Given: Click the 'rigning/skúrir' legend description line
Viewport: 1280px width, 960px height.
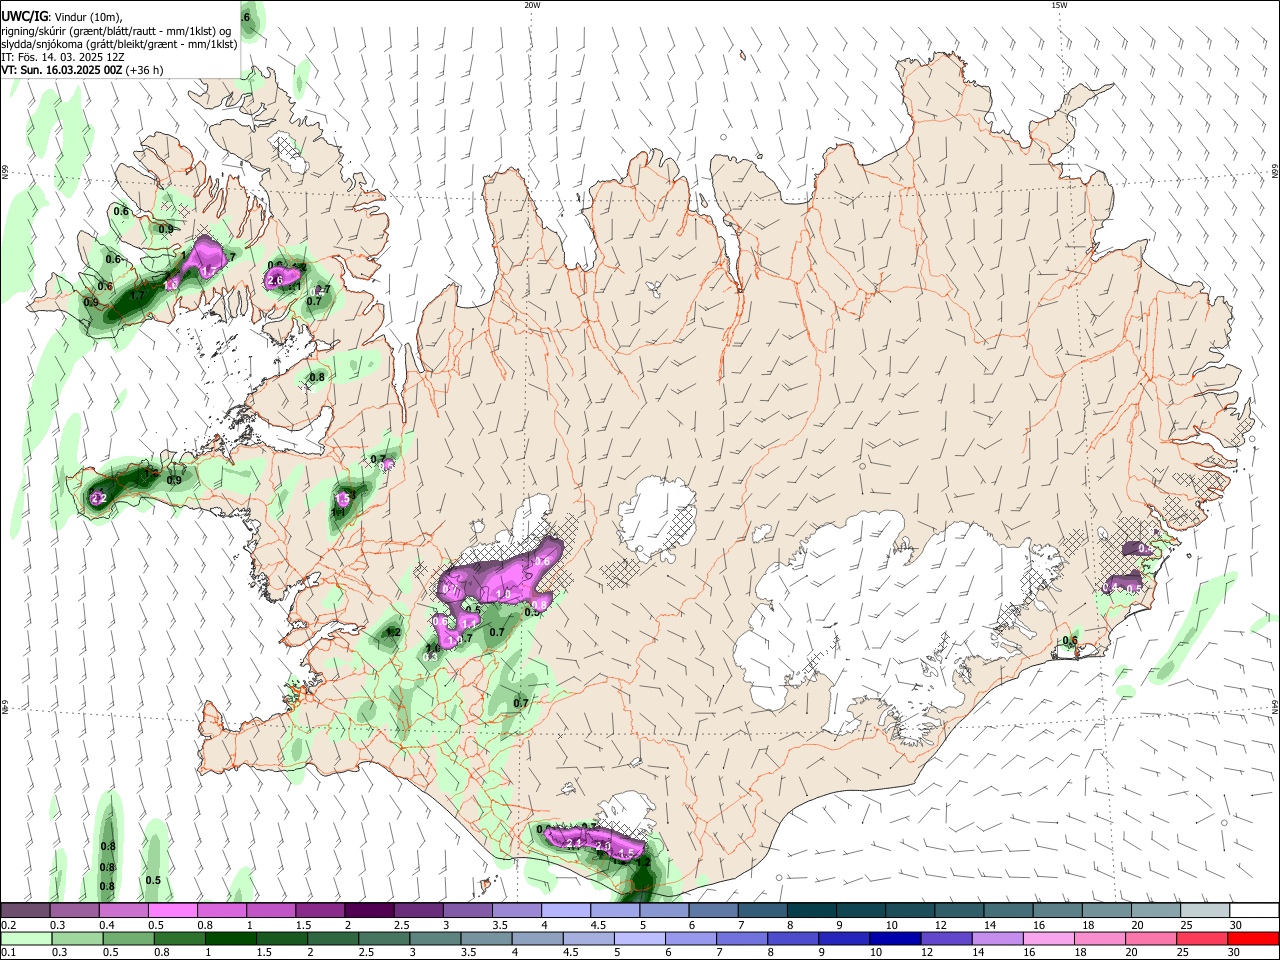Looking at the screenshot, I should (x=116, y=31).
